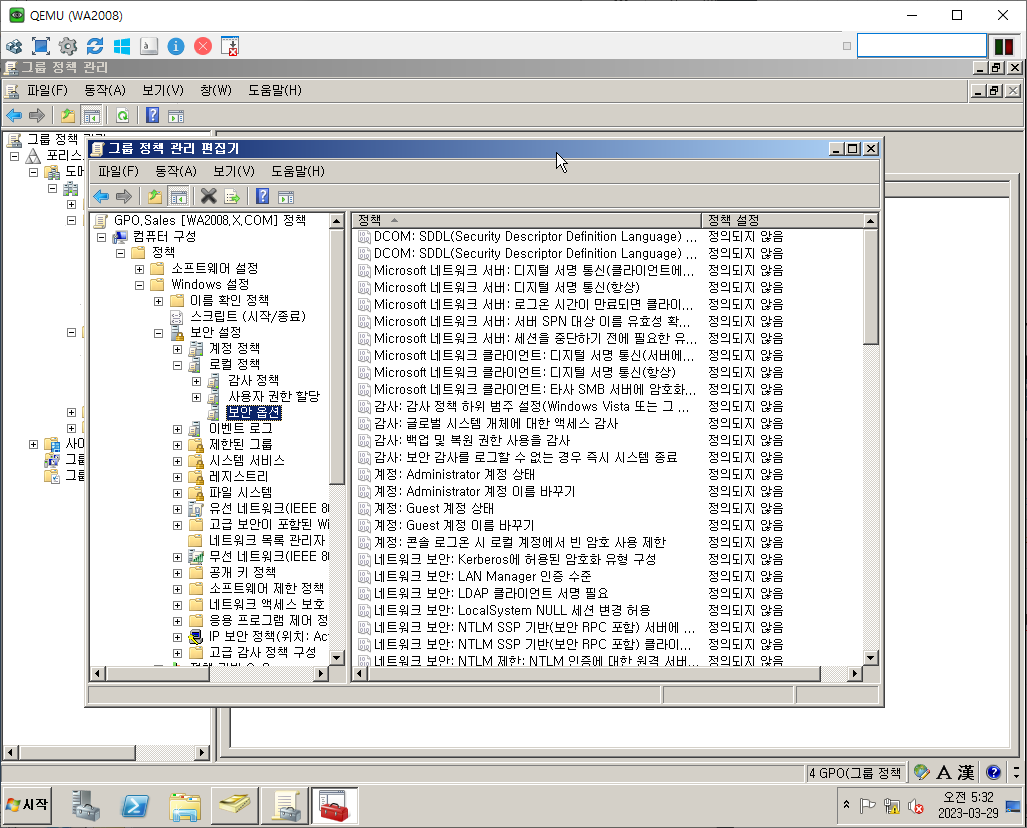Viewport: 1027px width, 828px height.
Task: Click the help icon in the back management toolbar
Action: pyautogui.click(x=153, y=115)
